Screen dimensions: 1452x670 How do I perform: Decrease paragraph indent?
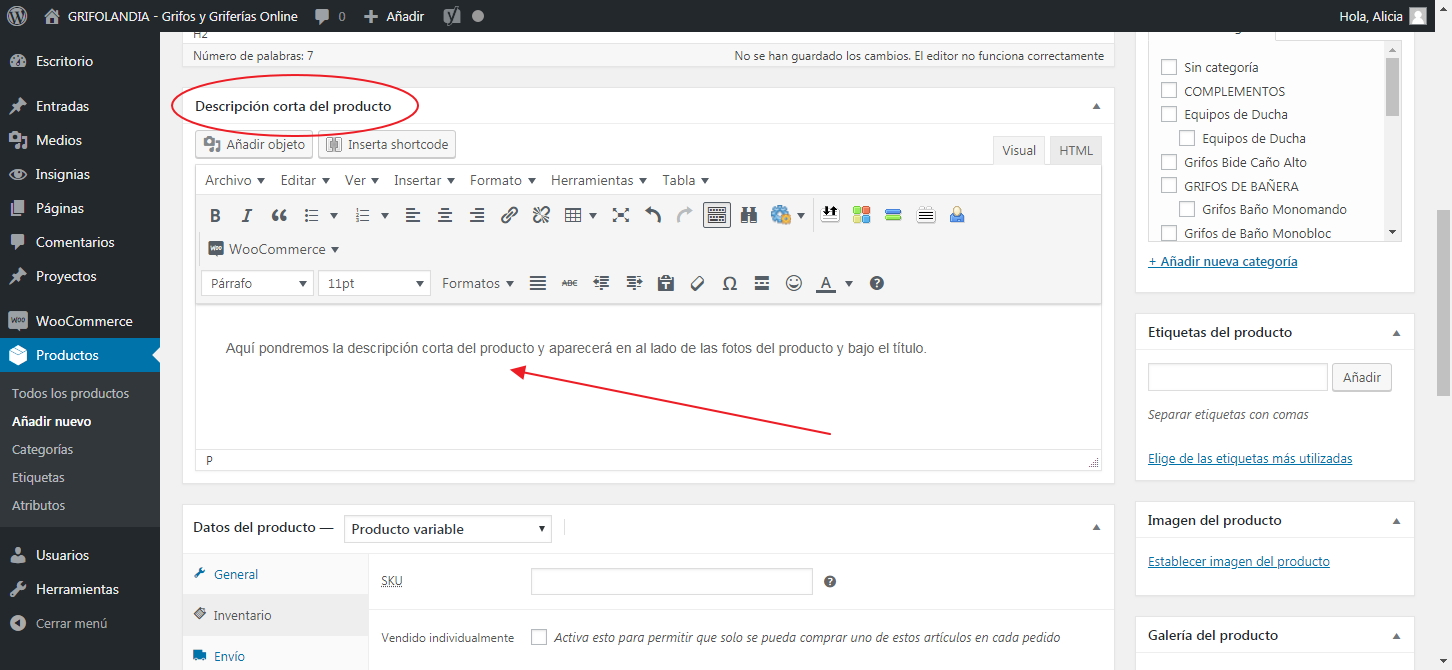(x=602, y=283)
